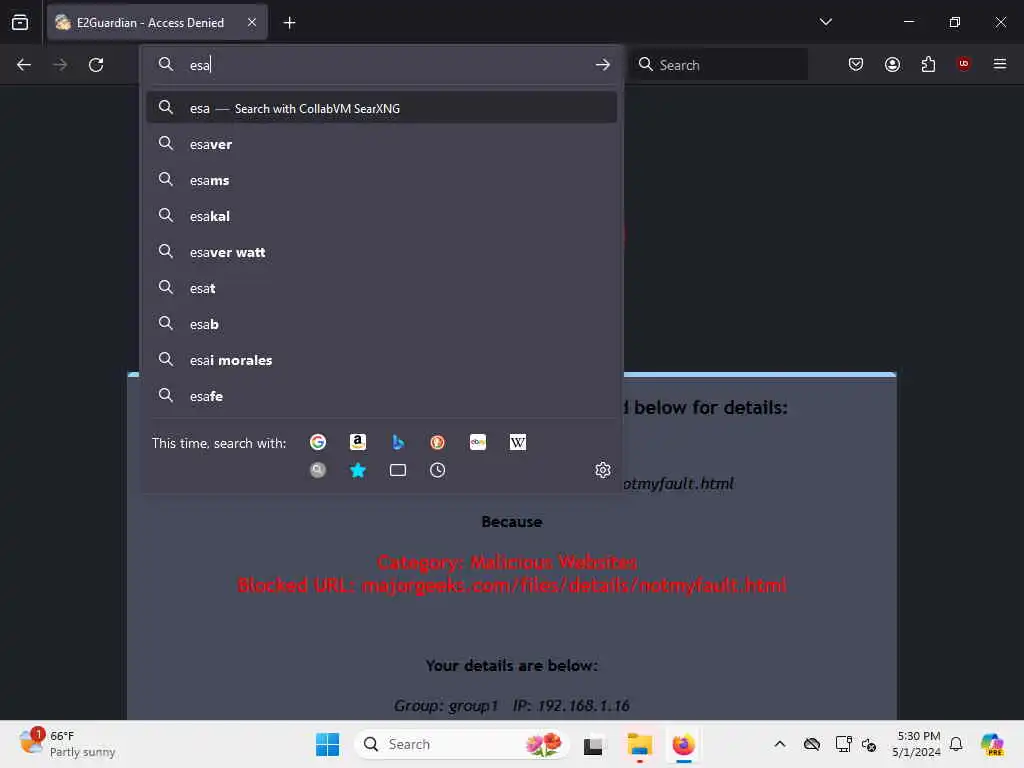Click the toolbar Search box

(x=718, y=65)
